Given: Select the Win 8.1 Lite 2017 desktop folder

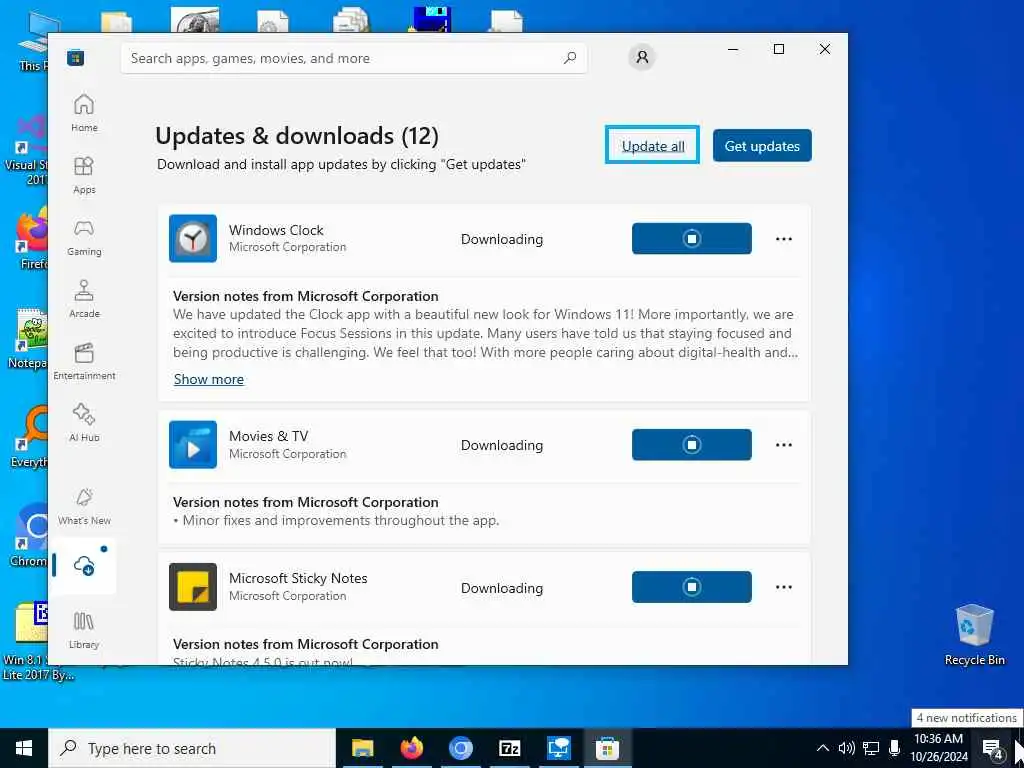Looking at the screenshot, I should tap(33, 642).
